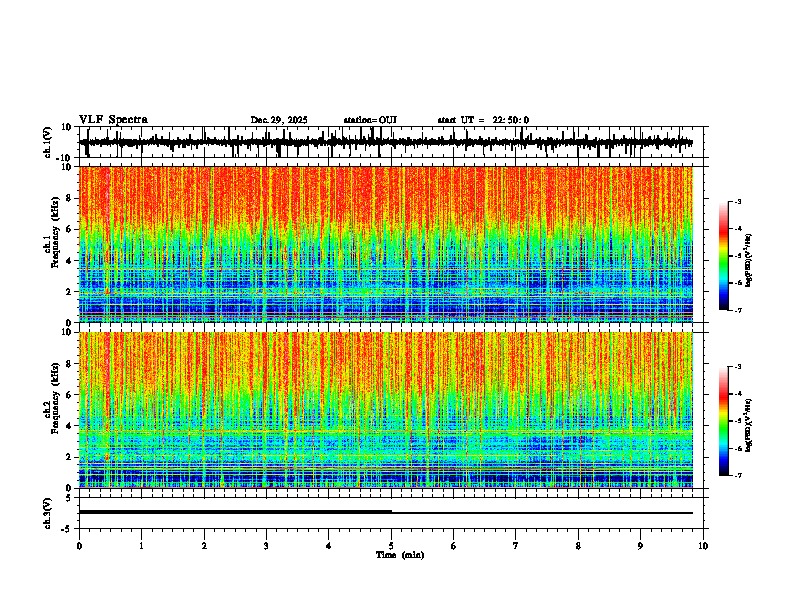This screenshot has width=792, height=612.
Task: Click the ch.1 color scale bar
Action: pos(724,256)
